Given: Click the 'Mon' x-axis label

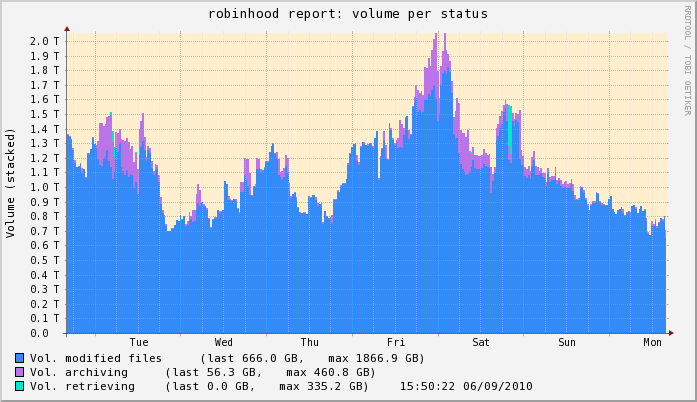Looking at the screenshot, I should 653,342.
